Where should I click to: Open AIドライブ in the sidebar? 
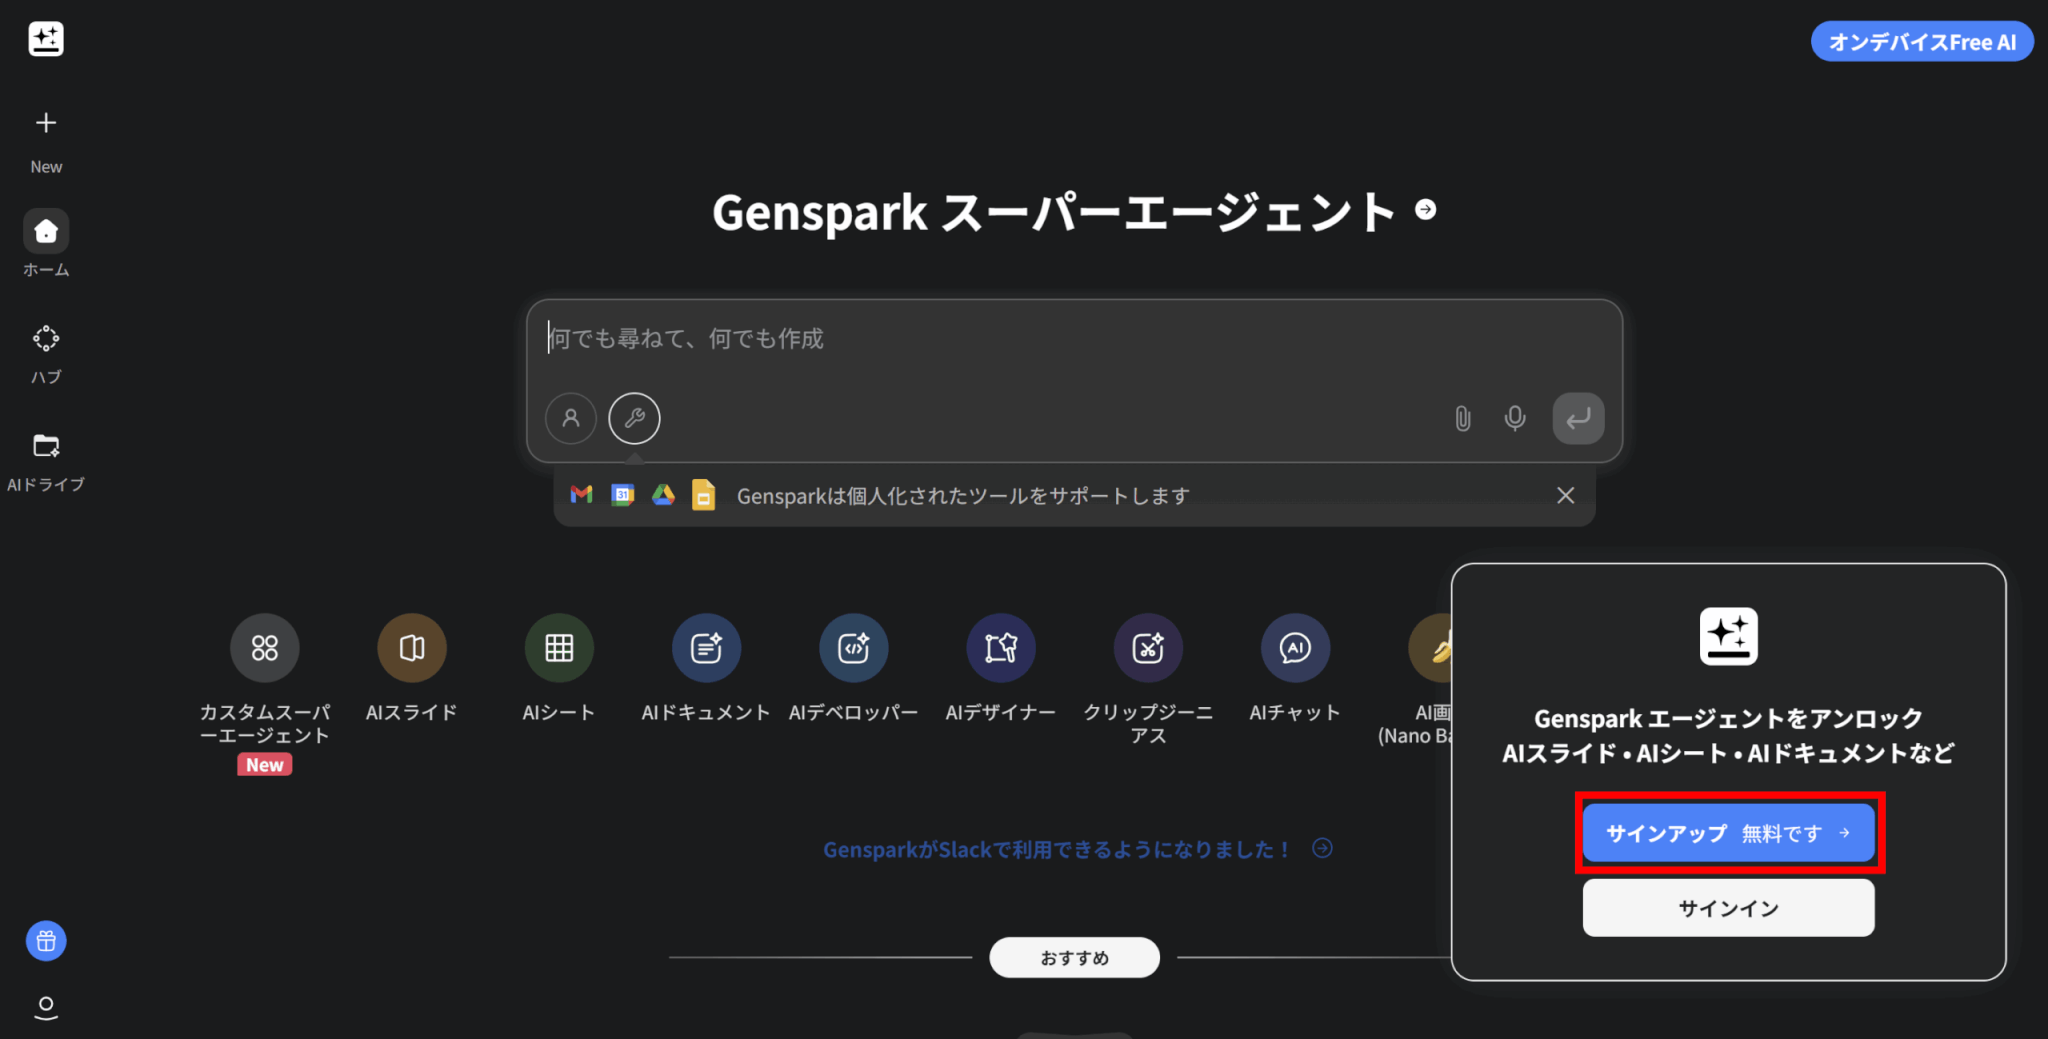46,462
